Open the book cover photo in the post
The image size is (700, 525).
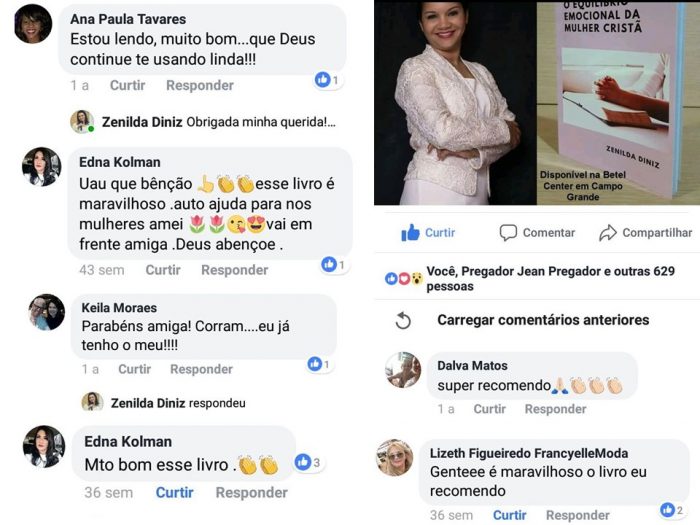tap(618, 103)
